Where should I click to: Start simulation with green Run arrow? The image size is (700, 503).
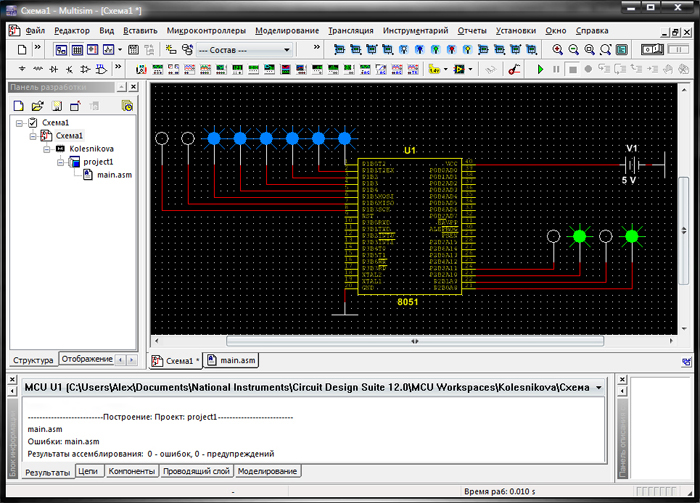(540, 69)
